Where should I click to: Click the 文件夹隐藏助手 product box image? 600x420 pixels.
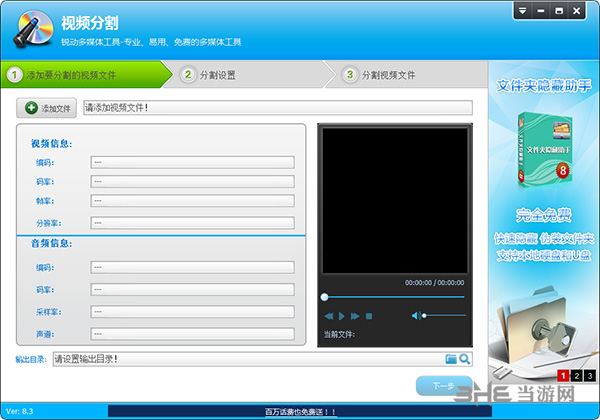[545, 150]
